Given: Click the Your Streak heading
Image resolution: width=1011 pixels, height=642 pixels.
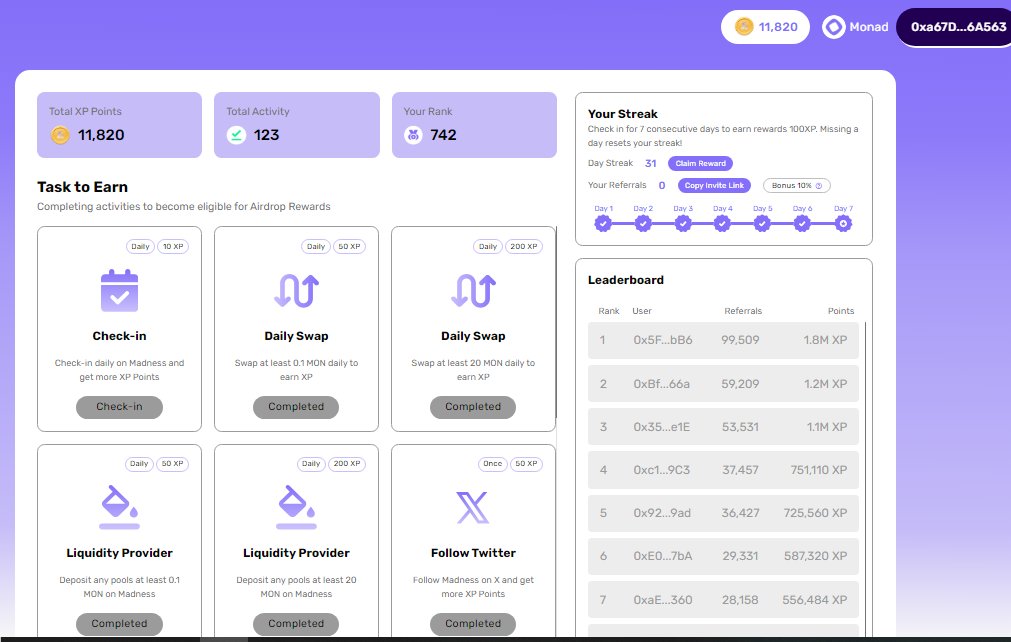Looking at the screenshot, I should point(622,114).
